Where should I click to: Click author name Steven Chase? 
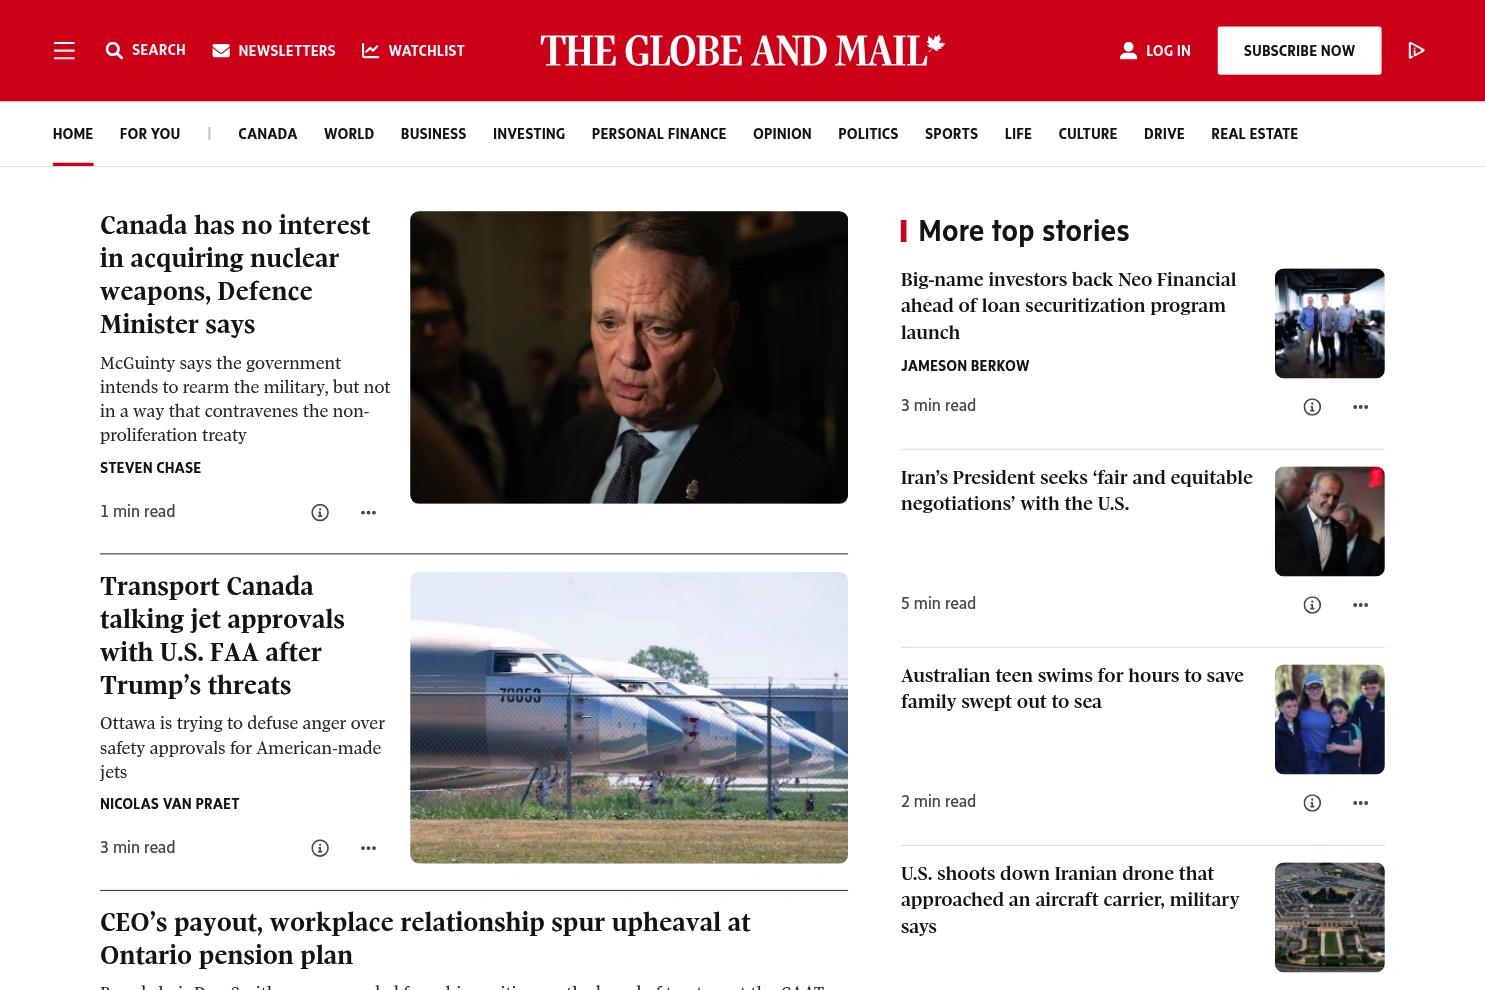[x=150, y=467]
